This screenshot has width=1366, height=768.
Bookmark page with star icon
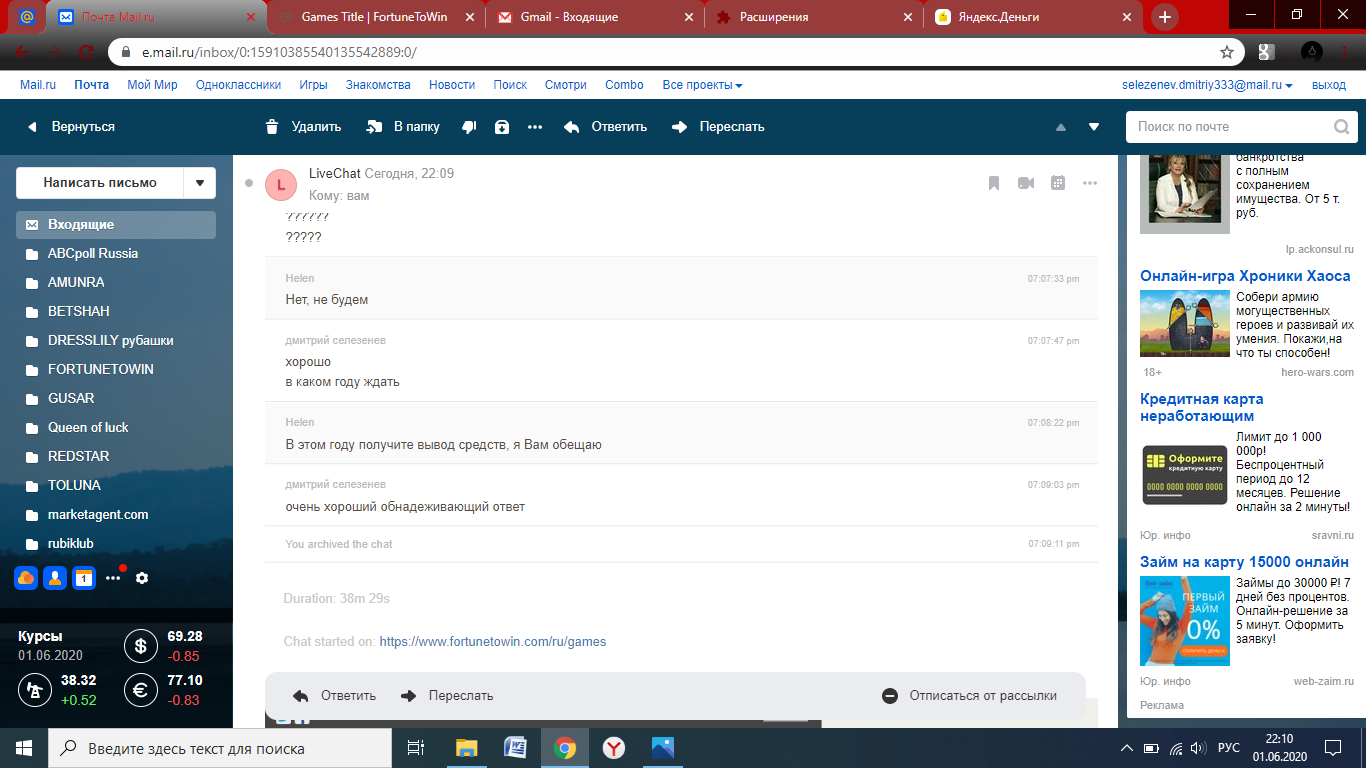click(x=1226, y=52)
